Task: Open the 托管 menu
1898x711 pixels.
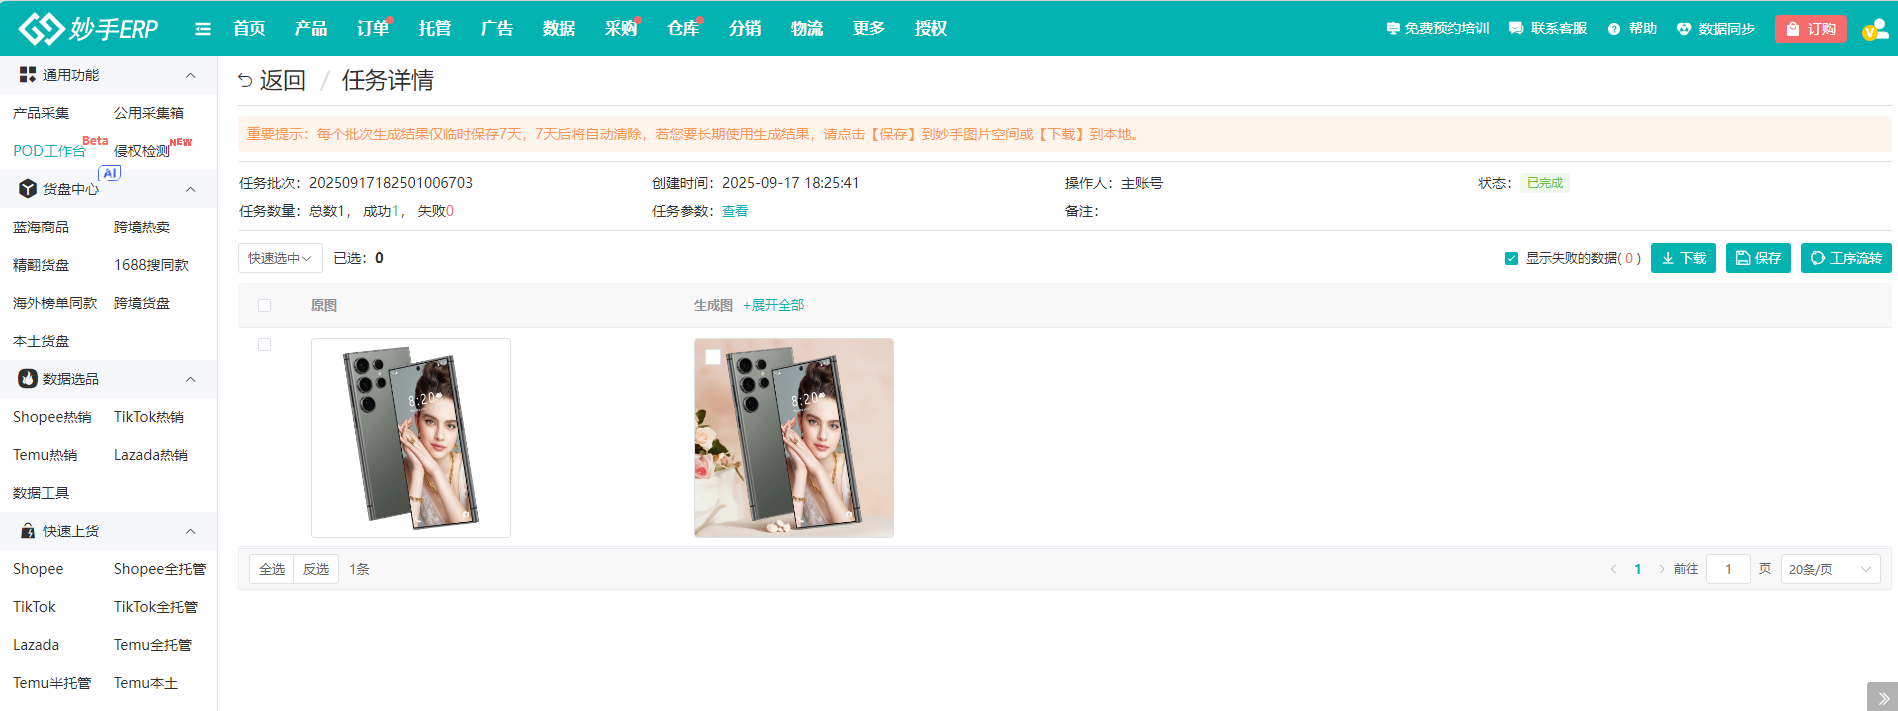Action: point(435,29)
